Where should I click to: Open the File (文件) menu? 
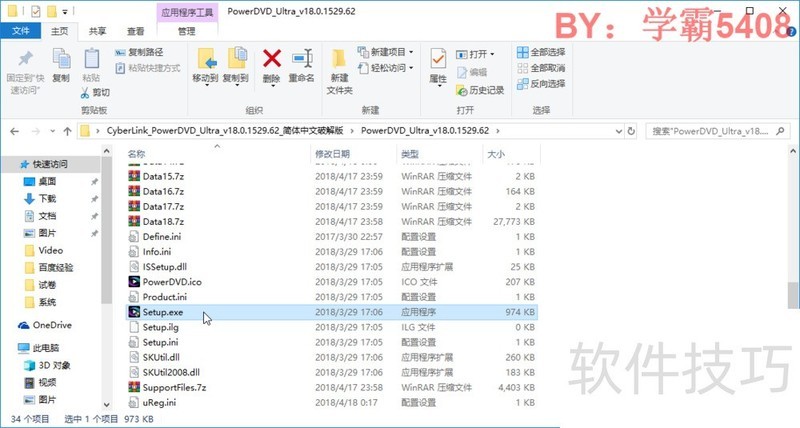point(20,31)
